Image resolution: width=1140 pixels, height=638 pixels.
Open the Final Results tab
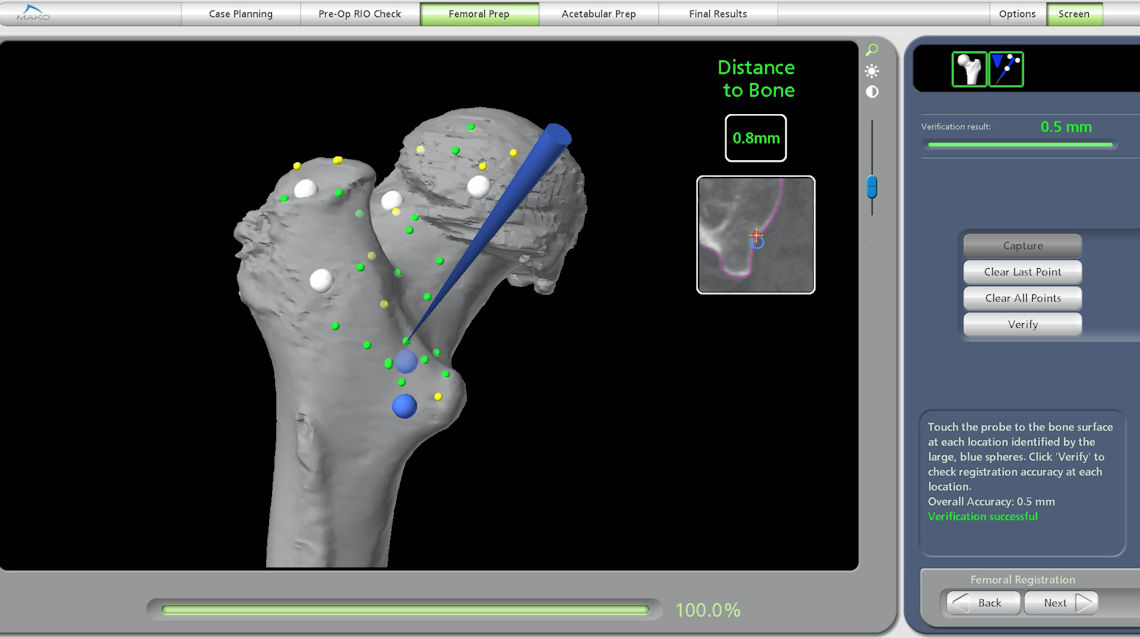pyautogui.click(x=718, y=14)
